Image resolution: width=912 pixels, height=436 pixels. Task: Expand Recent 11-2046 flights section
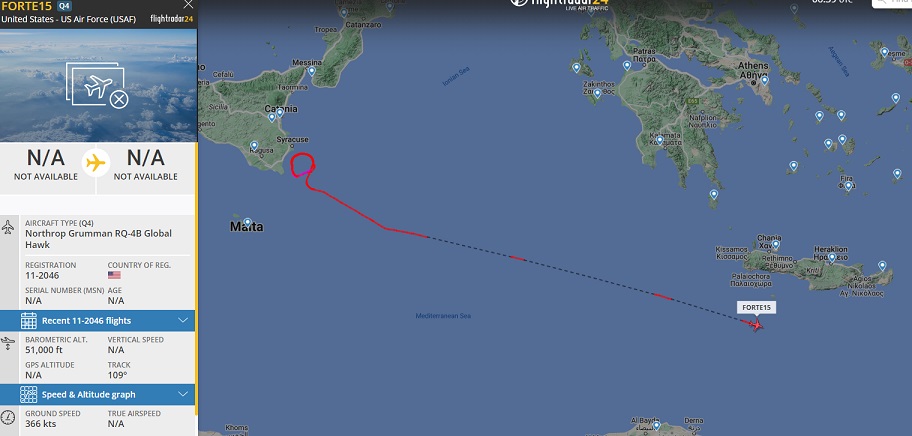[98, 320]
